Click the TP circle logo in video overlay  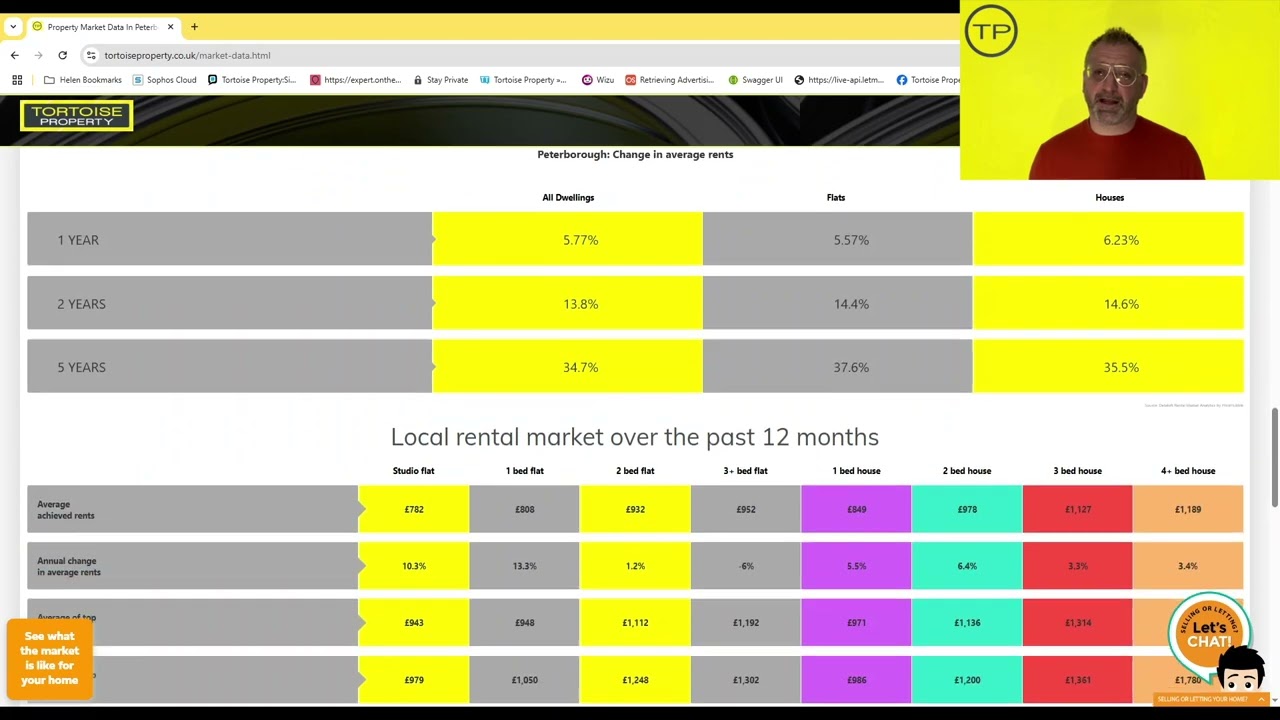pos(991,31)
